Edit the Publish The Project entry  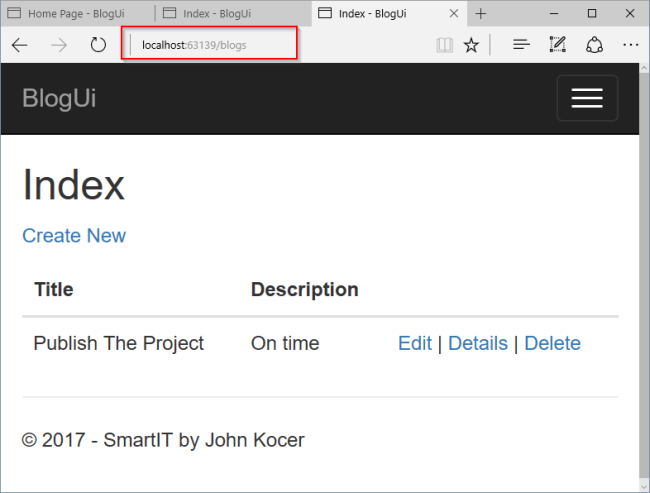coord(415,343)
